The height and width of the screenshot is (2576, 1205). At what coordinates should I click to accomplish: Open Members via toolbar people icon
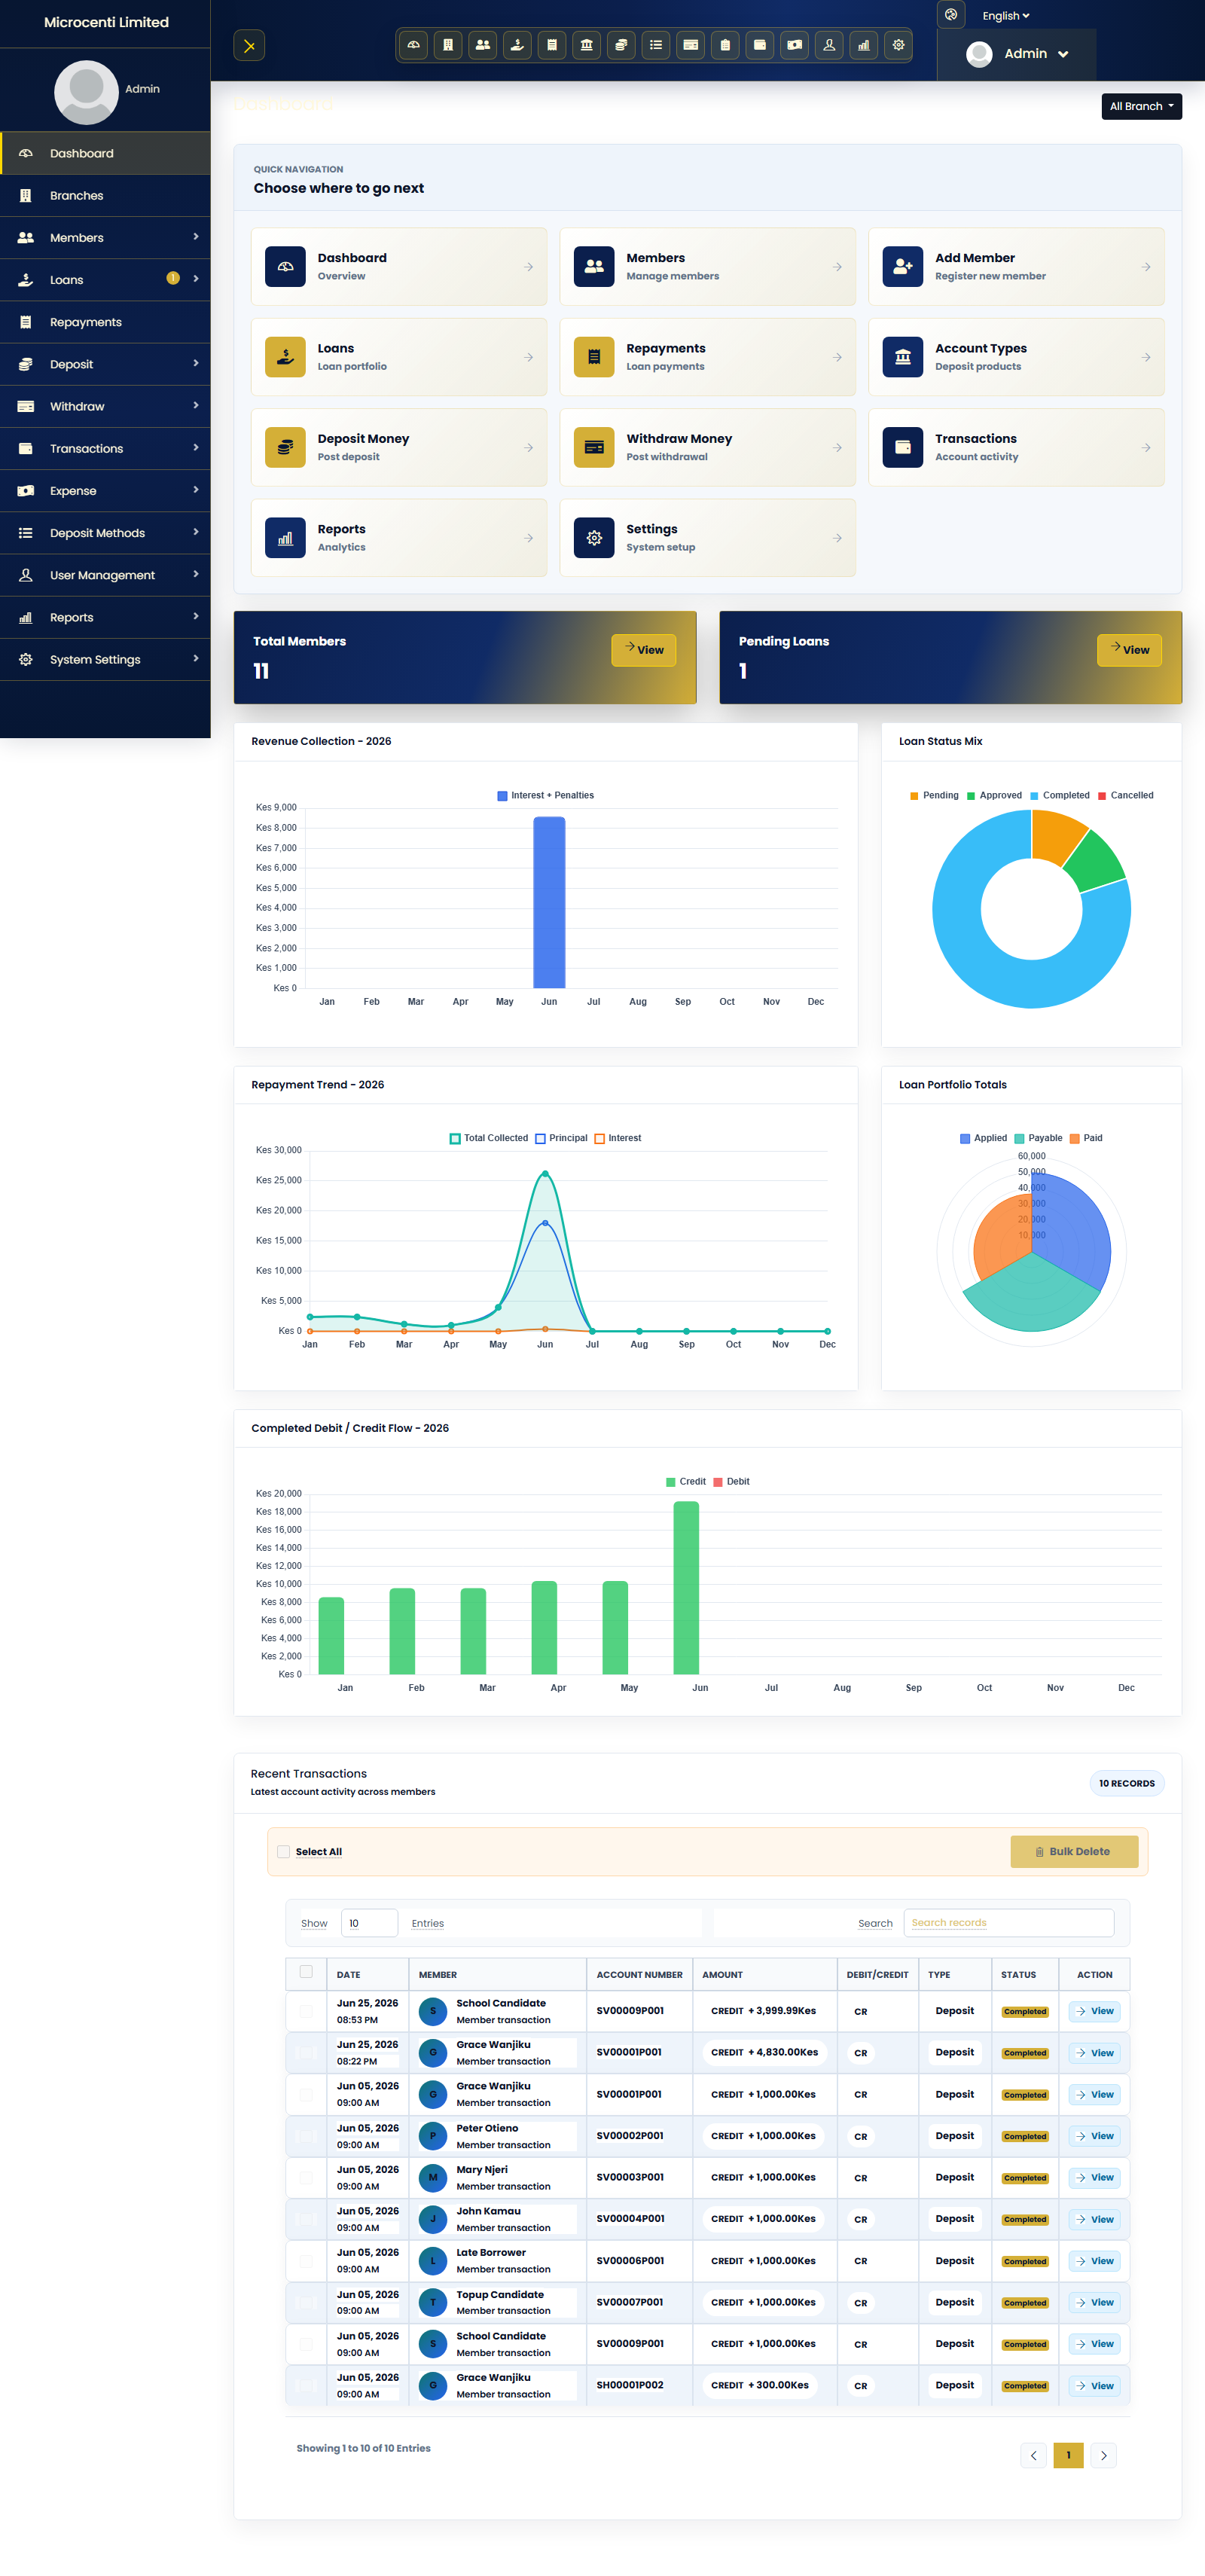[483, 45]
